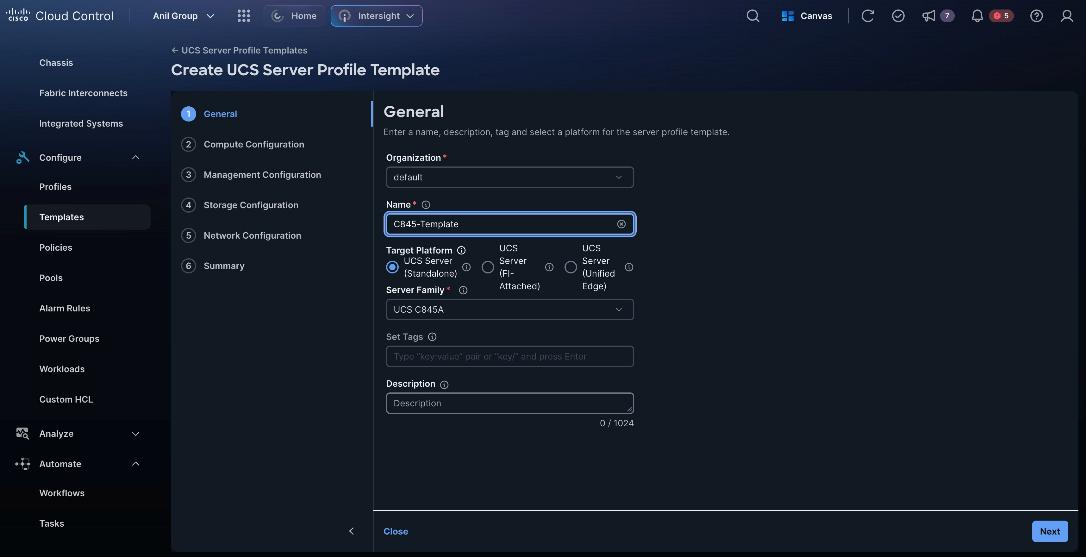Click the Configure wrench icon
This screenshot has width=1086, height=557.
click(x=22, y=157)
